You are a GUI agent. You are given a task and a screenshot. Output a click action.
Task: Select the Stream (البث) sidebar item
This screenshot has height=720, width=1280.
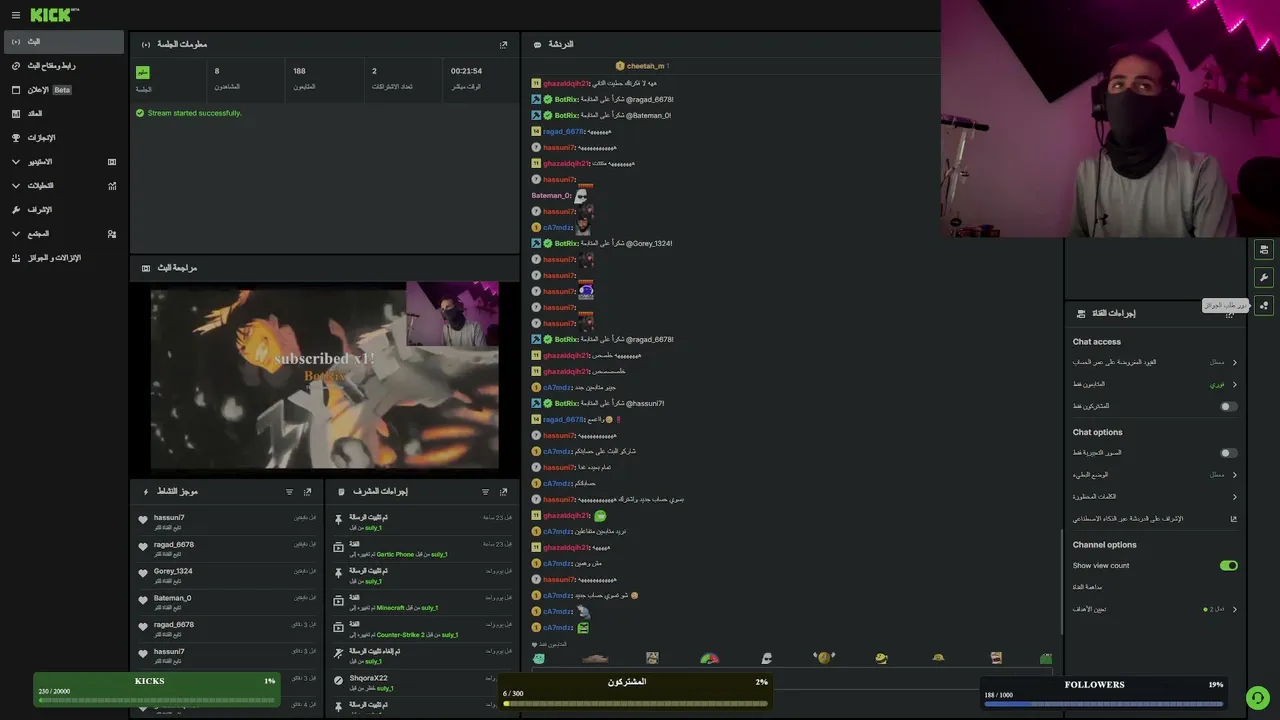[x=64, y=42]
